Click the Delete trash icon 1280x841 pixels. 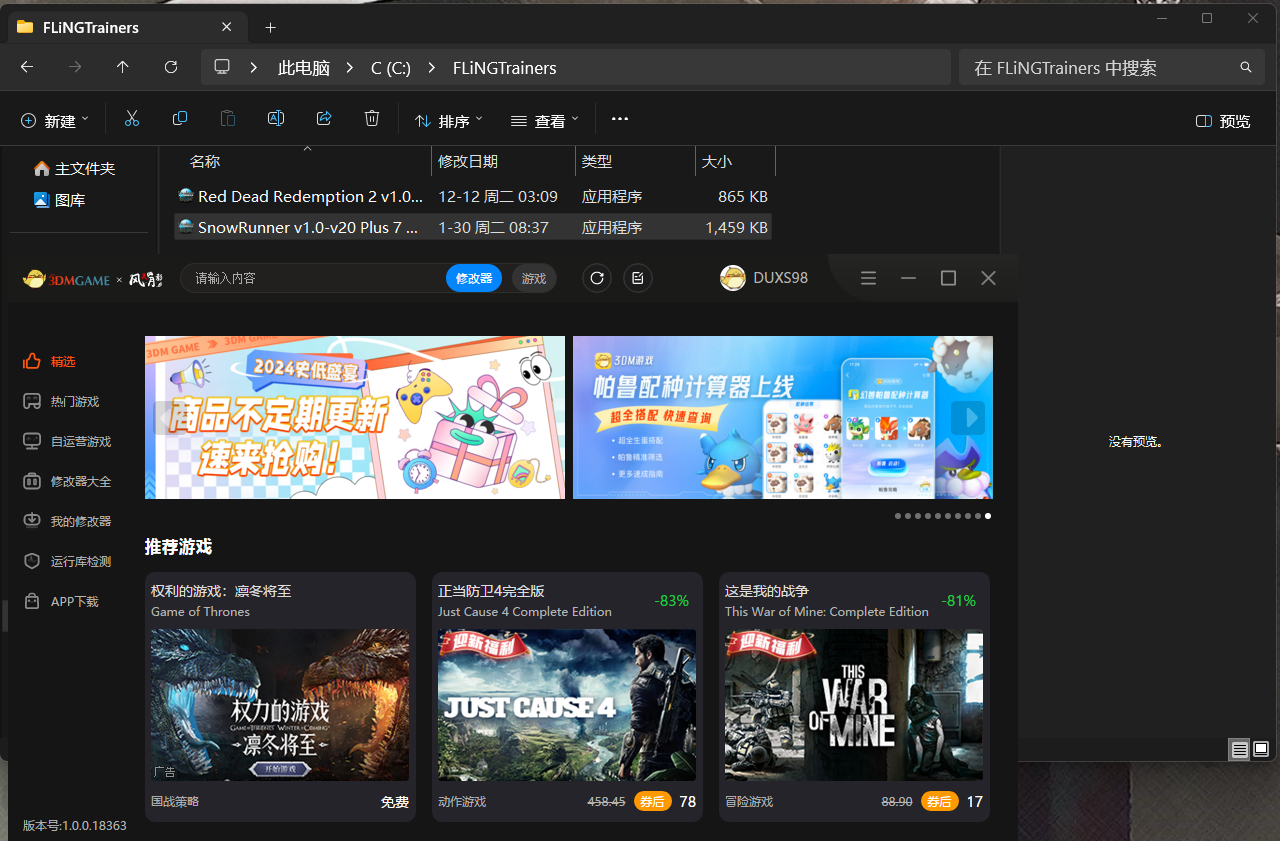[372, 119]
